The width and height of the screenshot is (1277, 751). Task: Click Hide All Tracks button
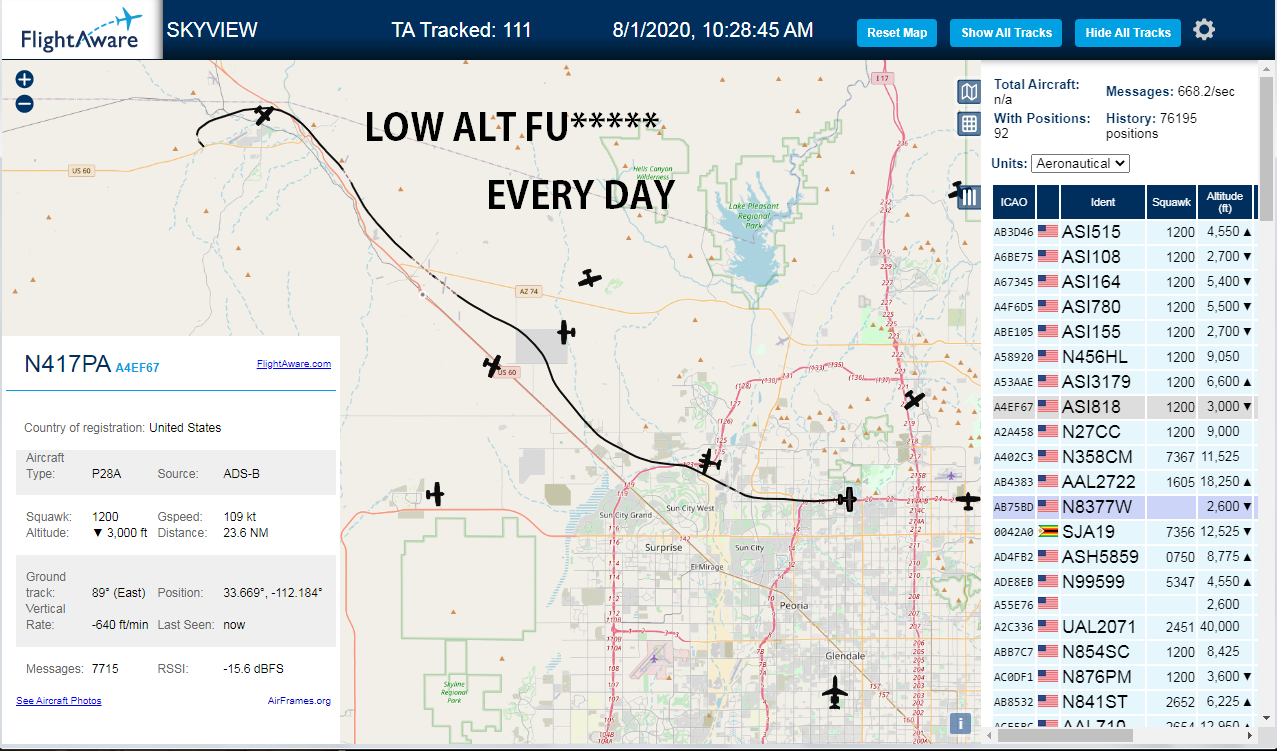(1128, 33)
